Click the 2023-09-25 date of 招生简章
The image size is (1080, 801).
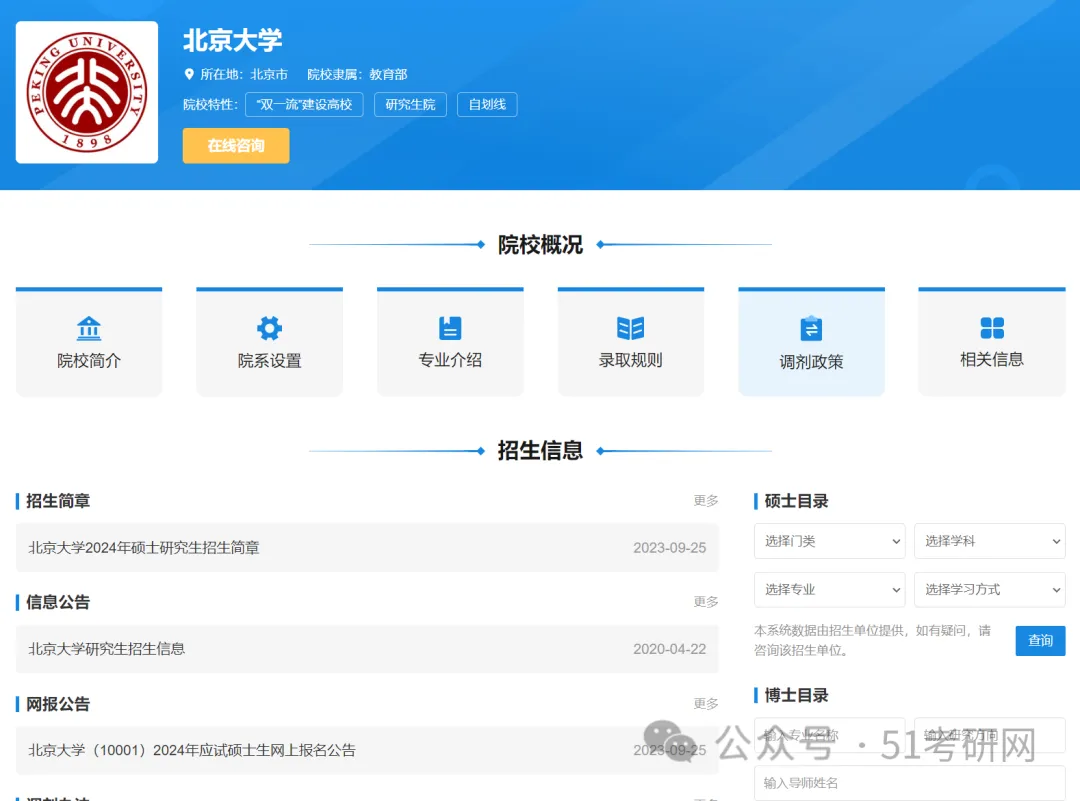[x=669, y=548]
